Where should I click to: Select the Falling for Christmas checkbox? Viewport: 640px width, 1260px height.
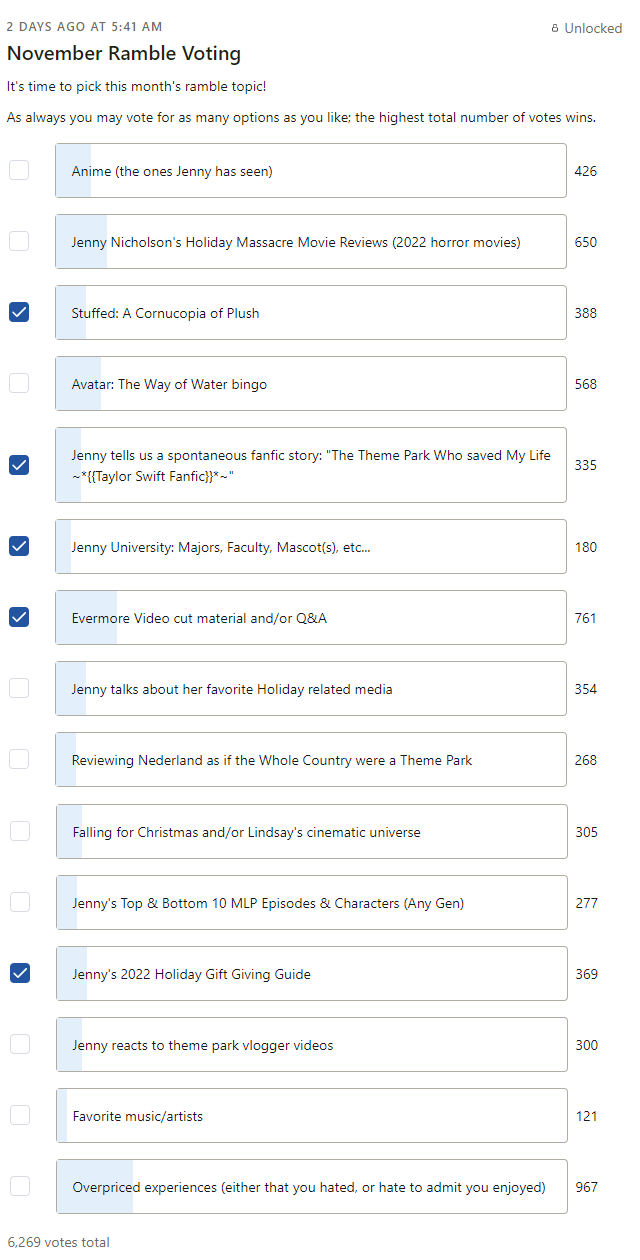point(19,831)
